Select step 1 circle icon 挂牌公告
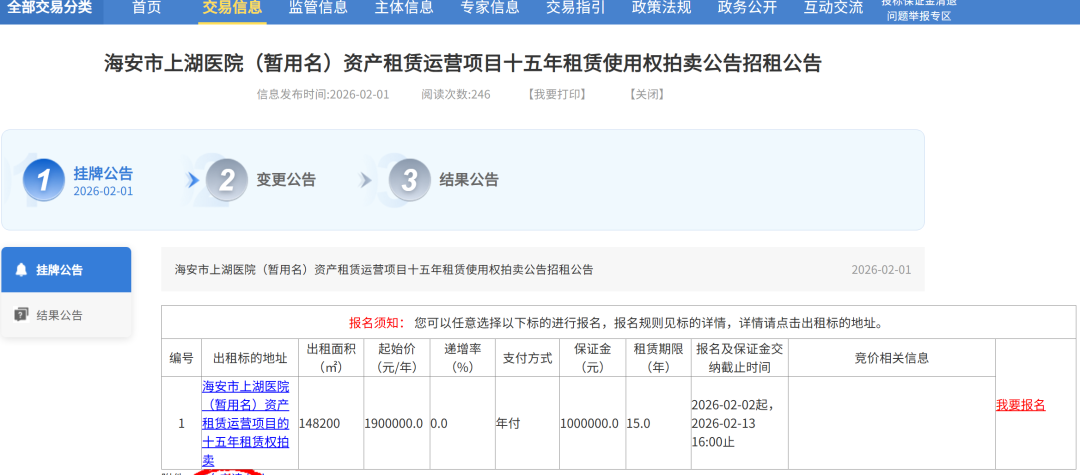Image resolution: width=1080 pixels, height=475 pixels. coord(44,180)
